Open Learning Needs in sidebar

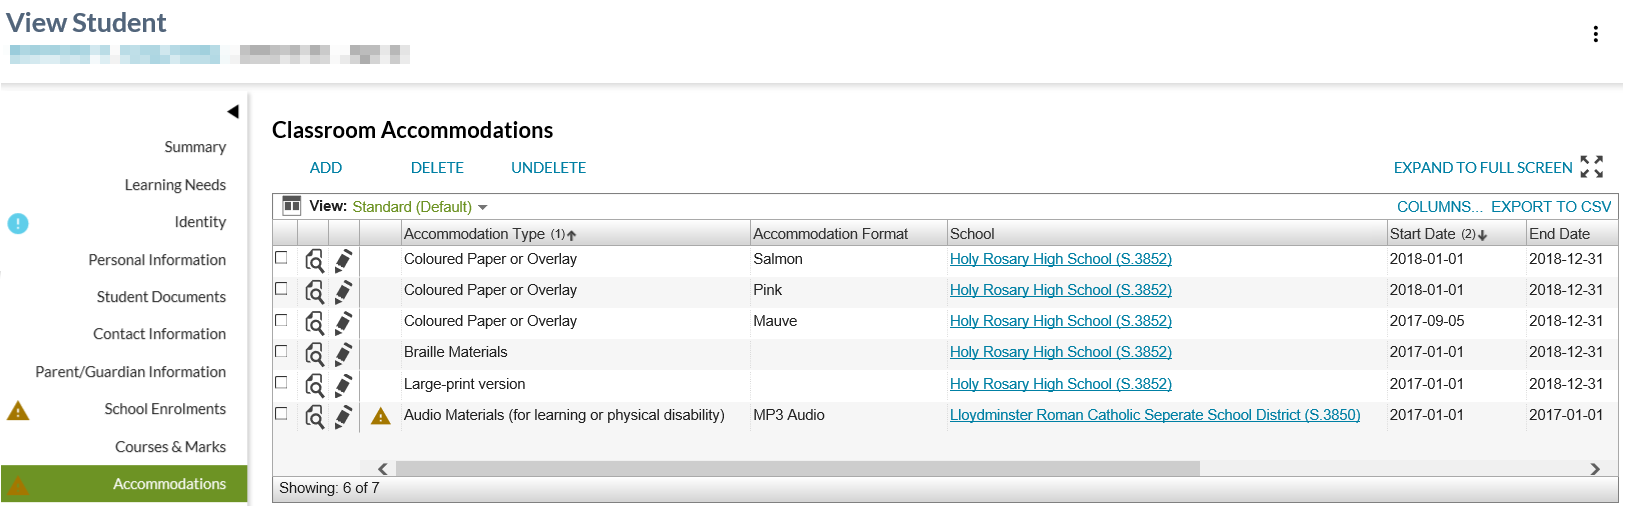click(x=175, y=185)
